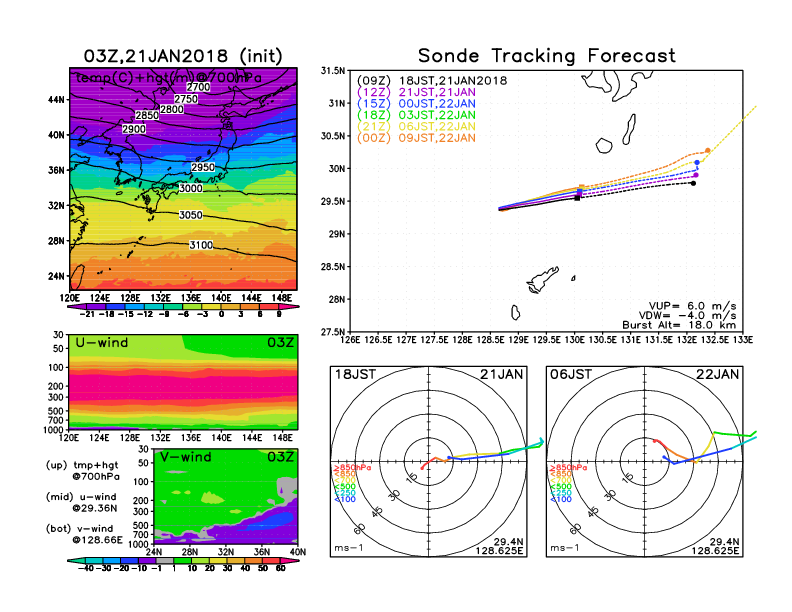The width and height of the screenshot is (792, 612).
Task: Click the black burst-point square on 09Z track
Action: click(577, 198)
